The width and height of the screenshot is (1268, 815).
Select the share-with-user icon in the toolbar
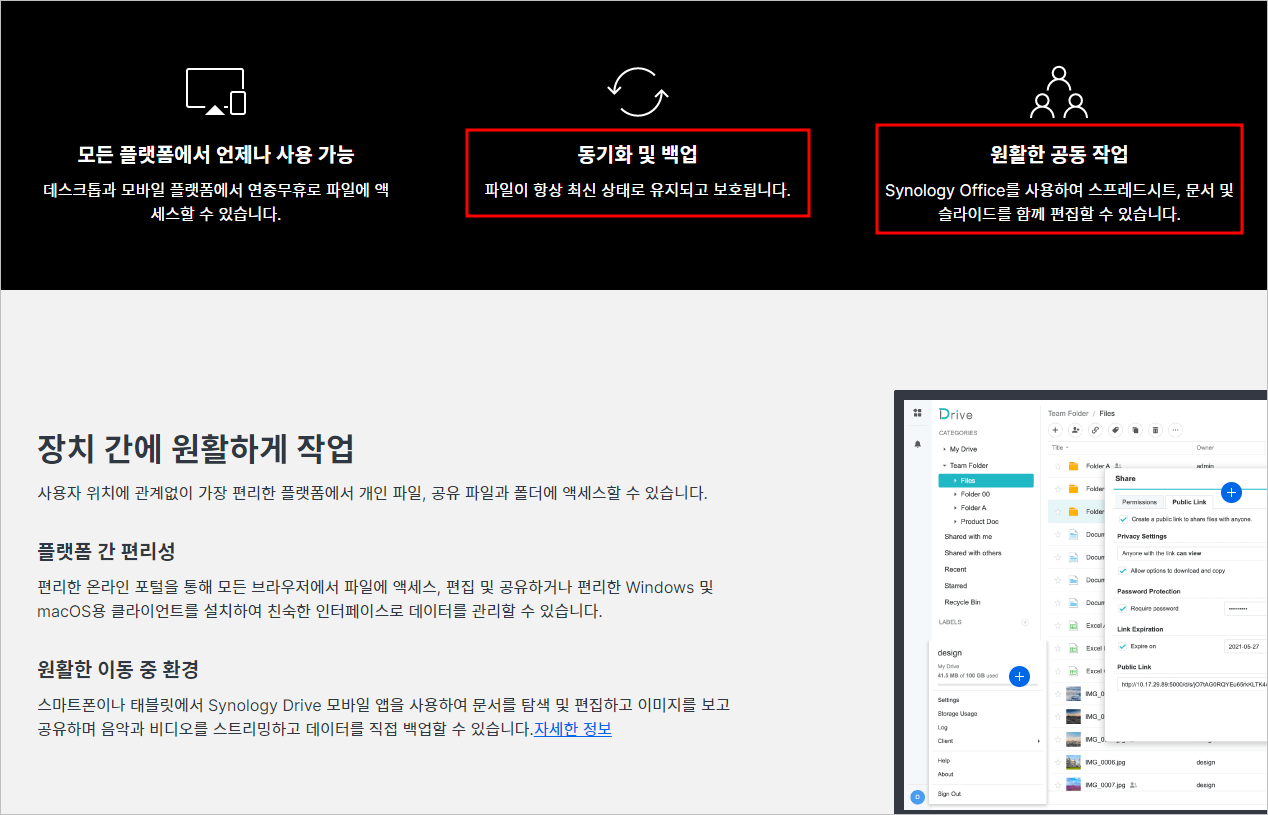pos(1075,430)
